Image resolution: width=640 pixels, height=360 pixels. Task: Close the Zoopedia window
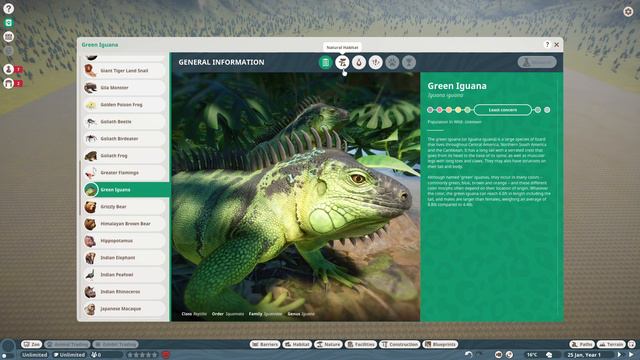click(556, 44)
